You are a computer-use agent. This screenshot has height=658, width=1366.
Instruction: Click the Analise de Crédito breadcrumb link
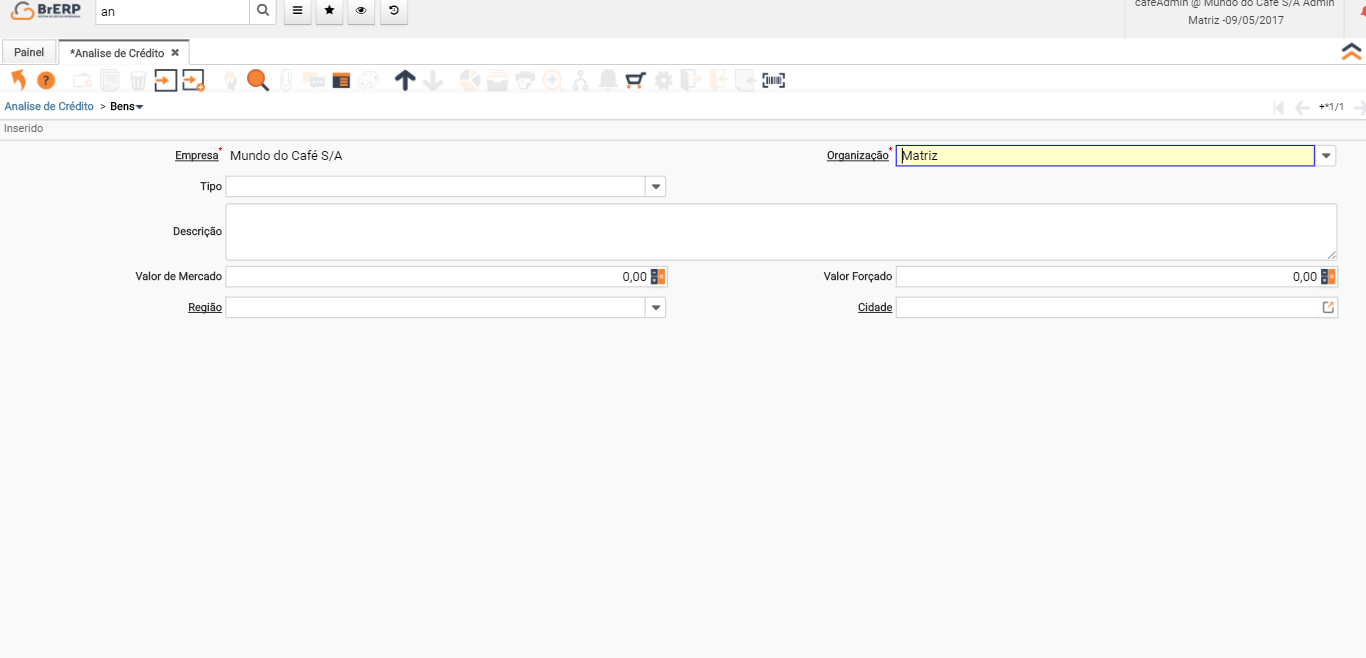[x=49, y=106]
